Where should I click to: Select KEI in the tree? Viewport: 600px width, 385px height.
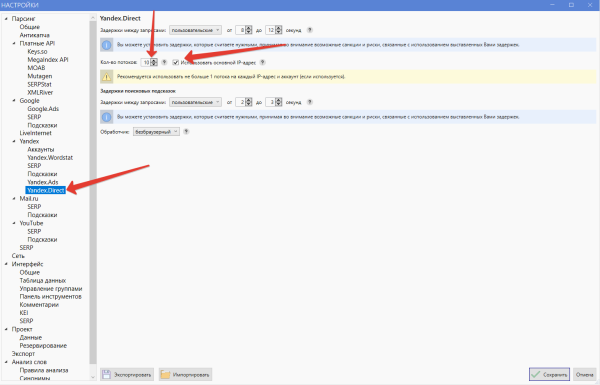[24, 313]
